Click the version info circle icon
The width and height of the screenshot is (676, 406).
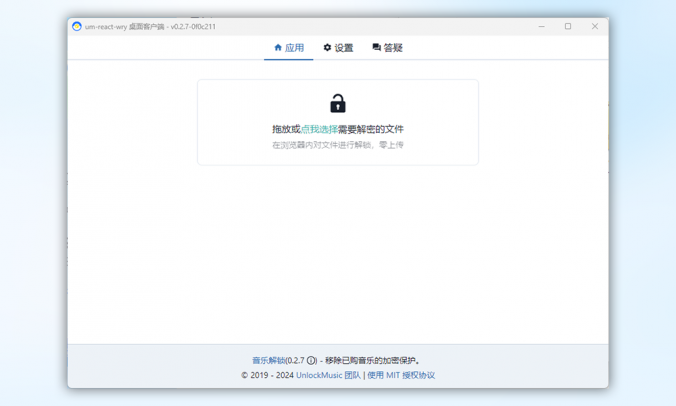click(311, 360)
